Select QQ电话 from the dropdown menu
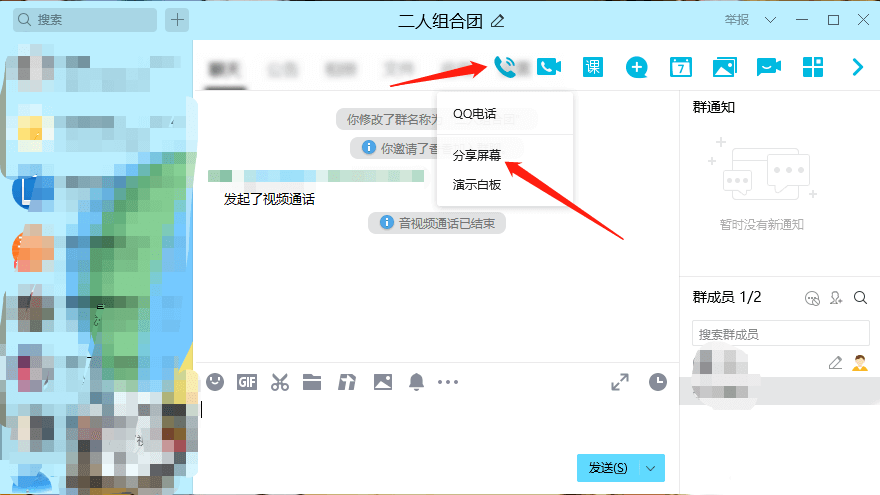Image resolution: width=880 pixels, height=495 pixels. point(475,114)
